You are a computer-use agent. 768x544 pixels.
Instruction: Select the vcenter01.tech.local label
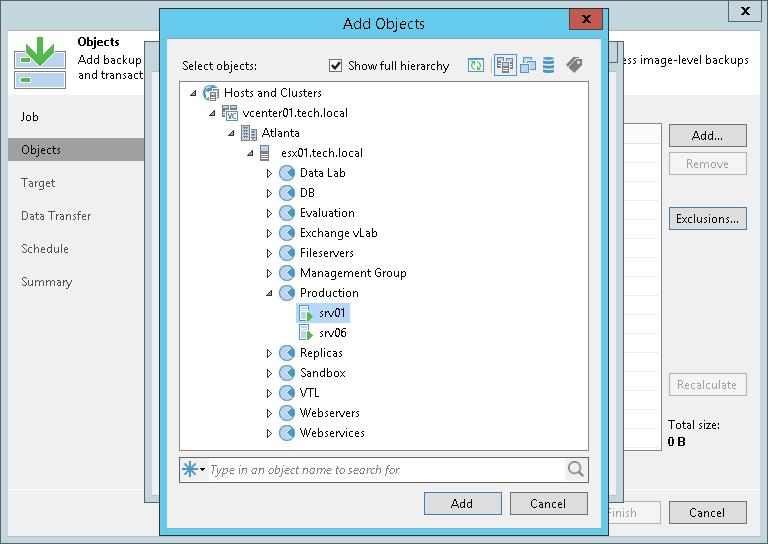pos(295,113)
